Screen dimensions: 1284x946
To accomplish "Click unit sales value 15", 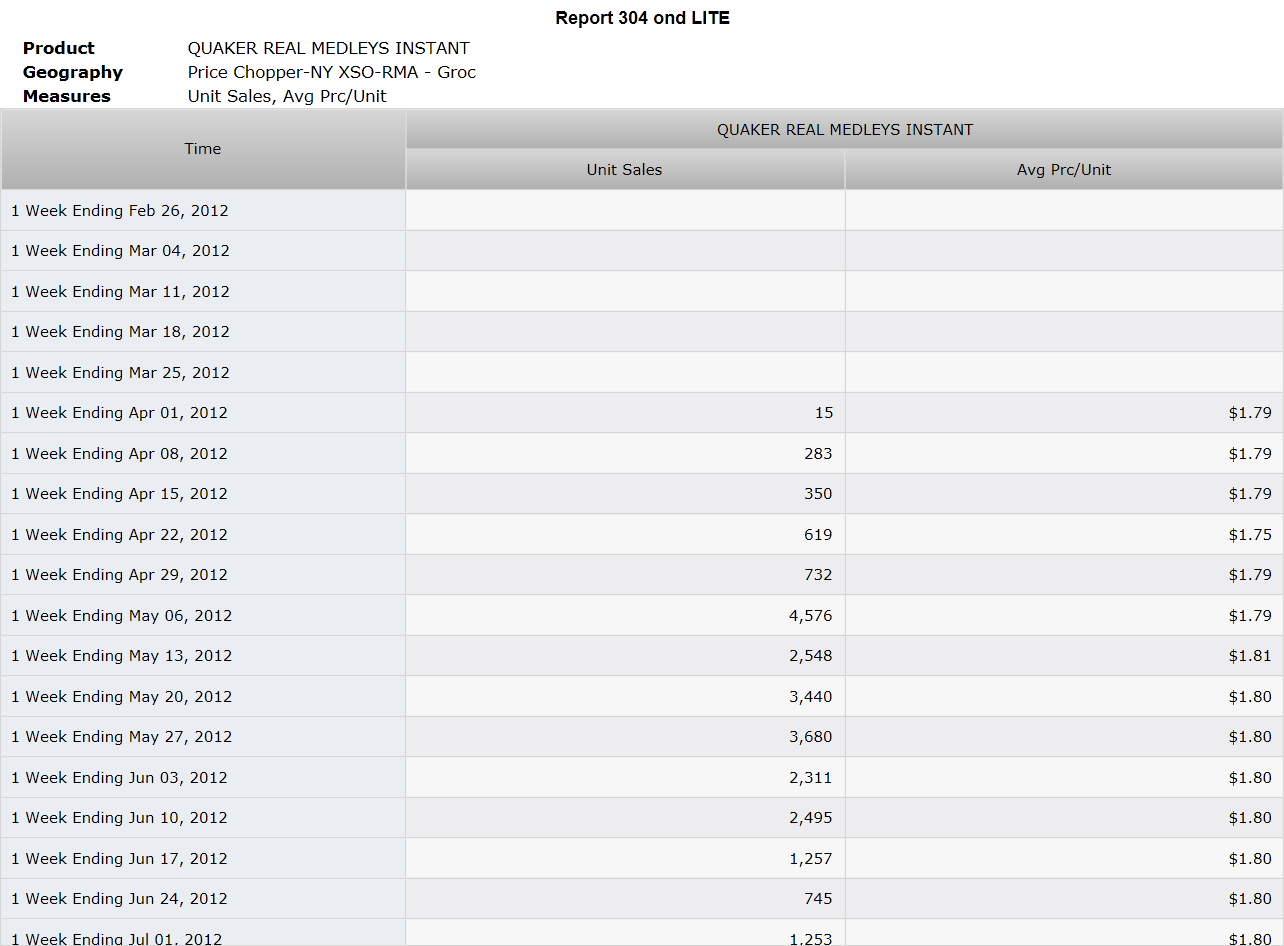I will click(824, 413).
